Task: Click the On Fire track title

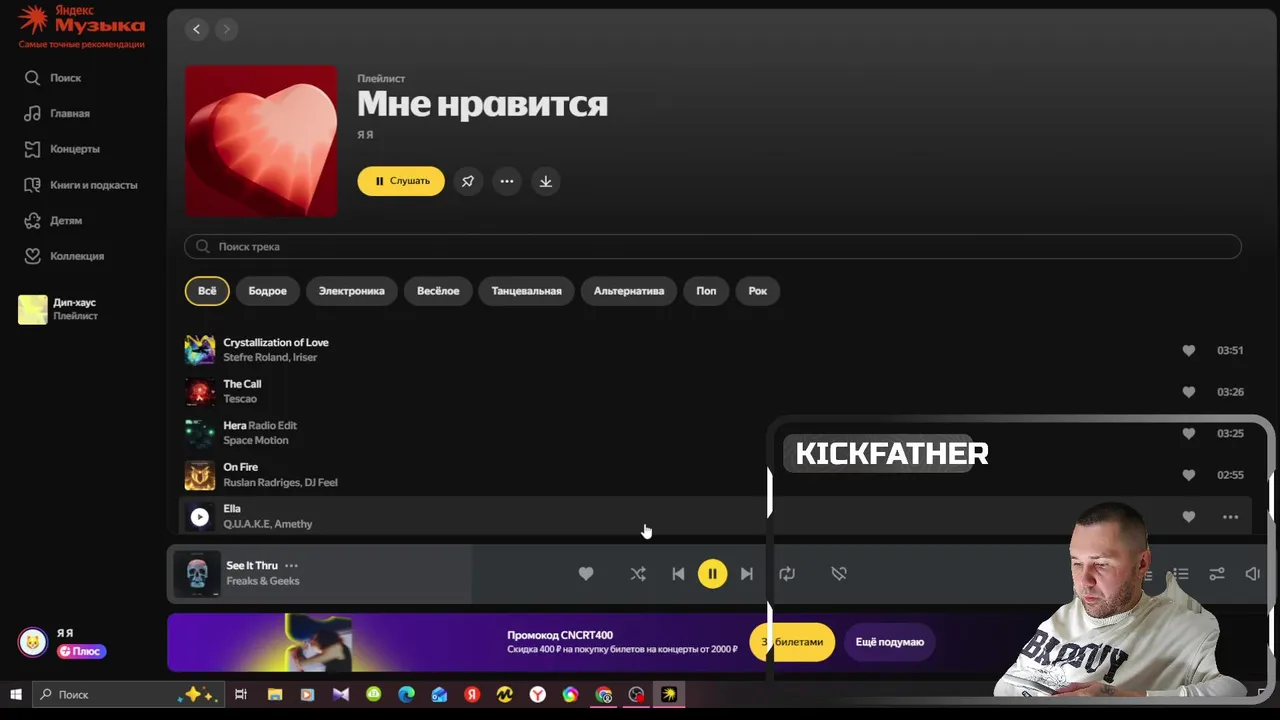Action: coord(241,467)
